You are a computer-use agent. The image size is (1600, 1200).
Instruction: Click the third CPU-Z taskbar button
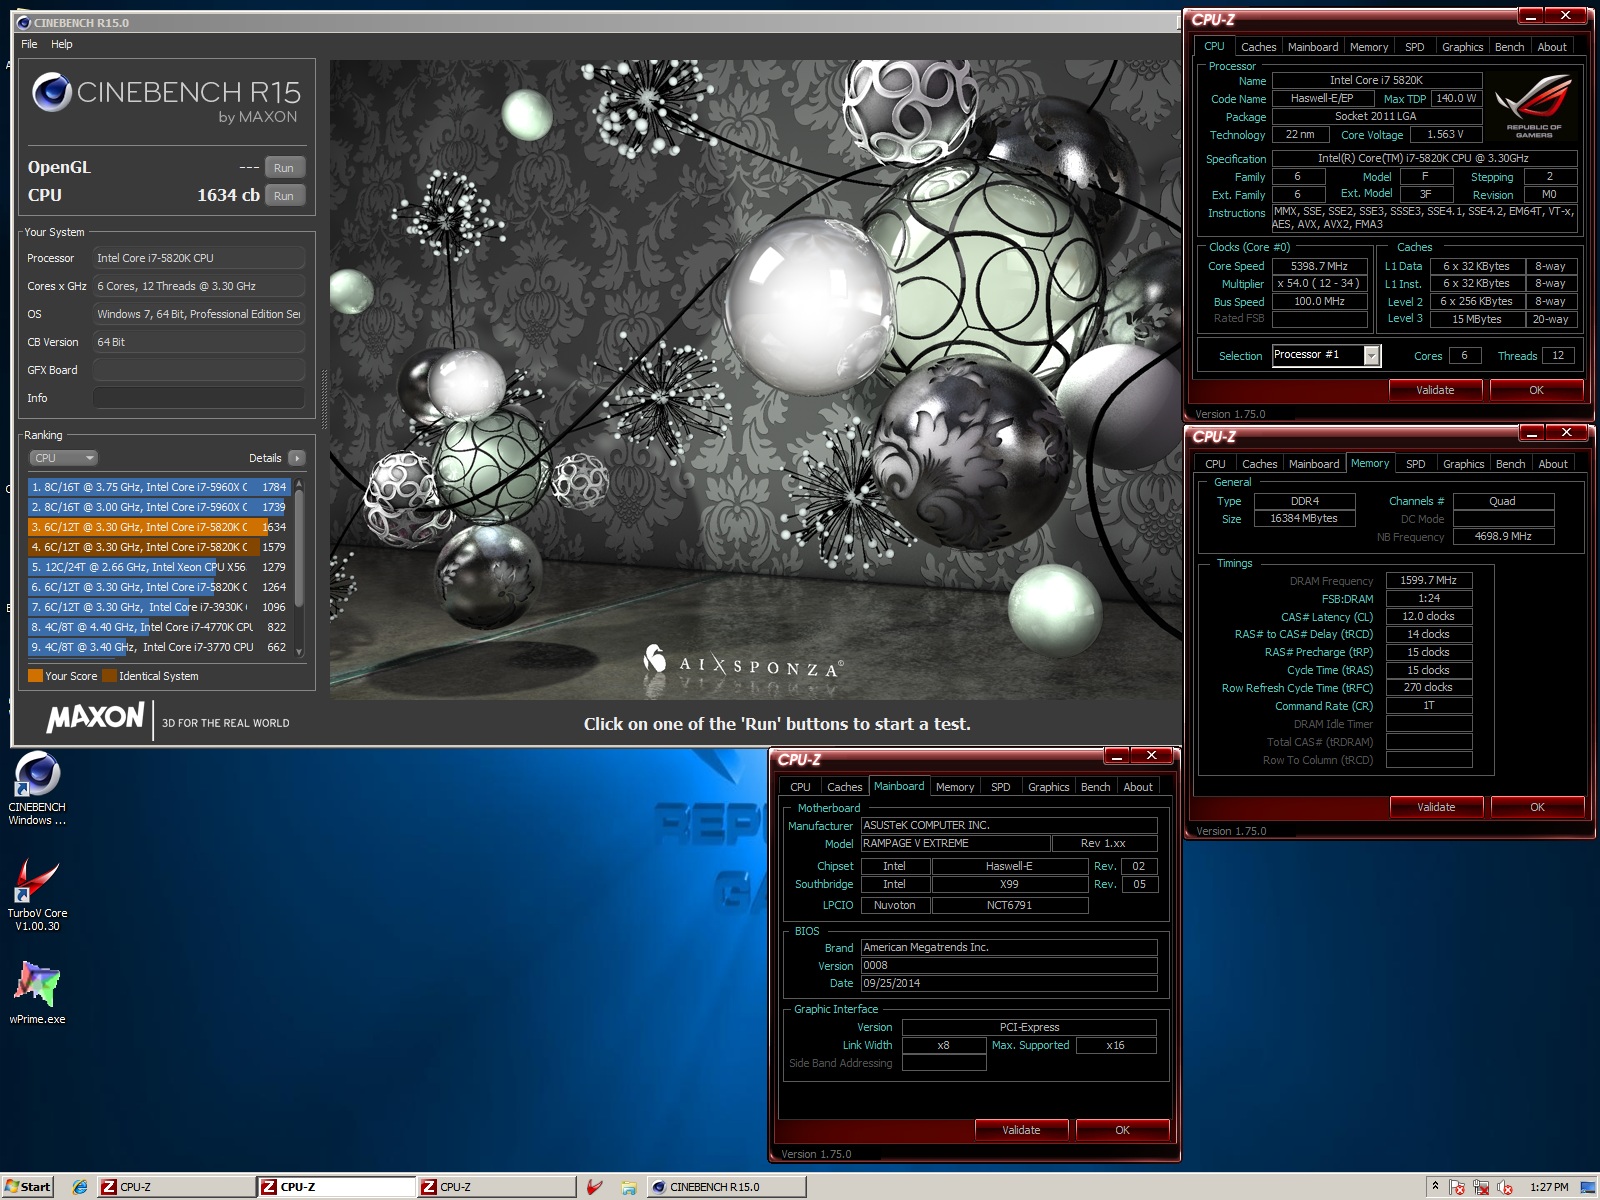click(x=497, y=1187)
